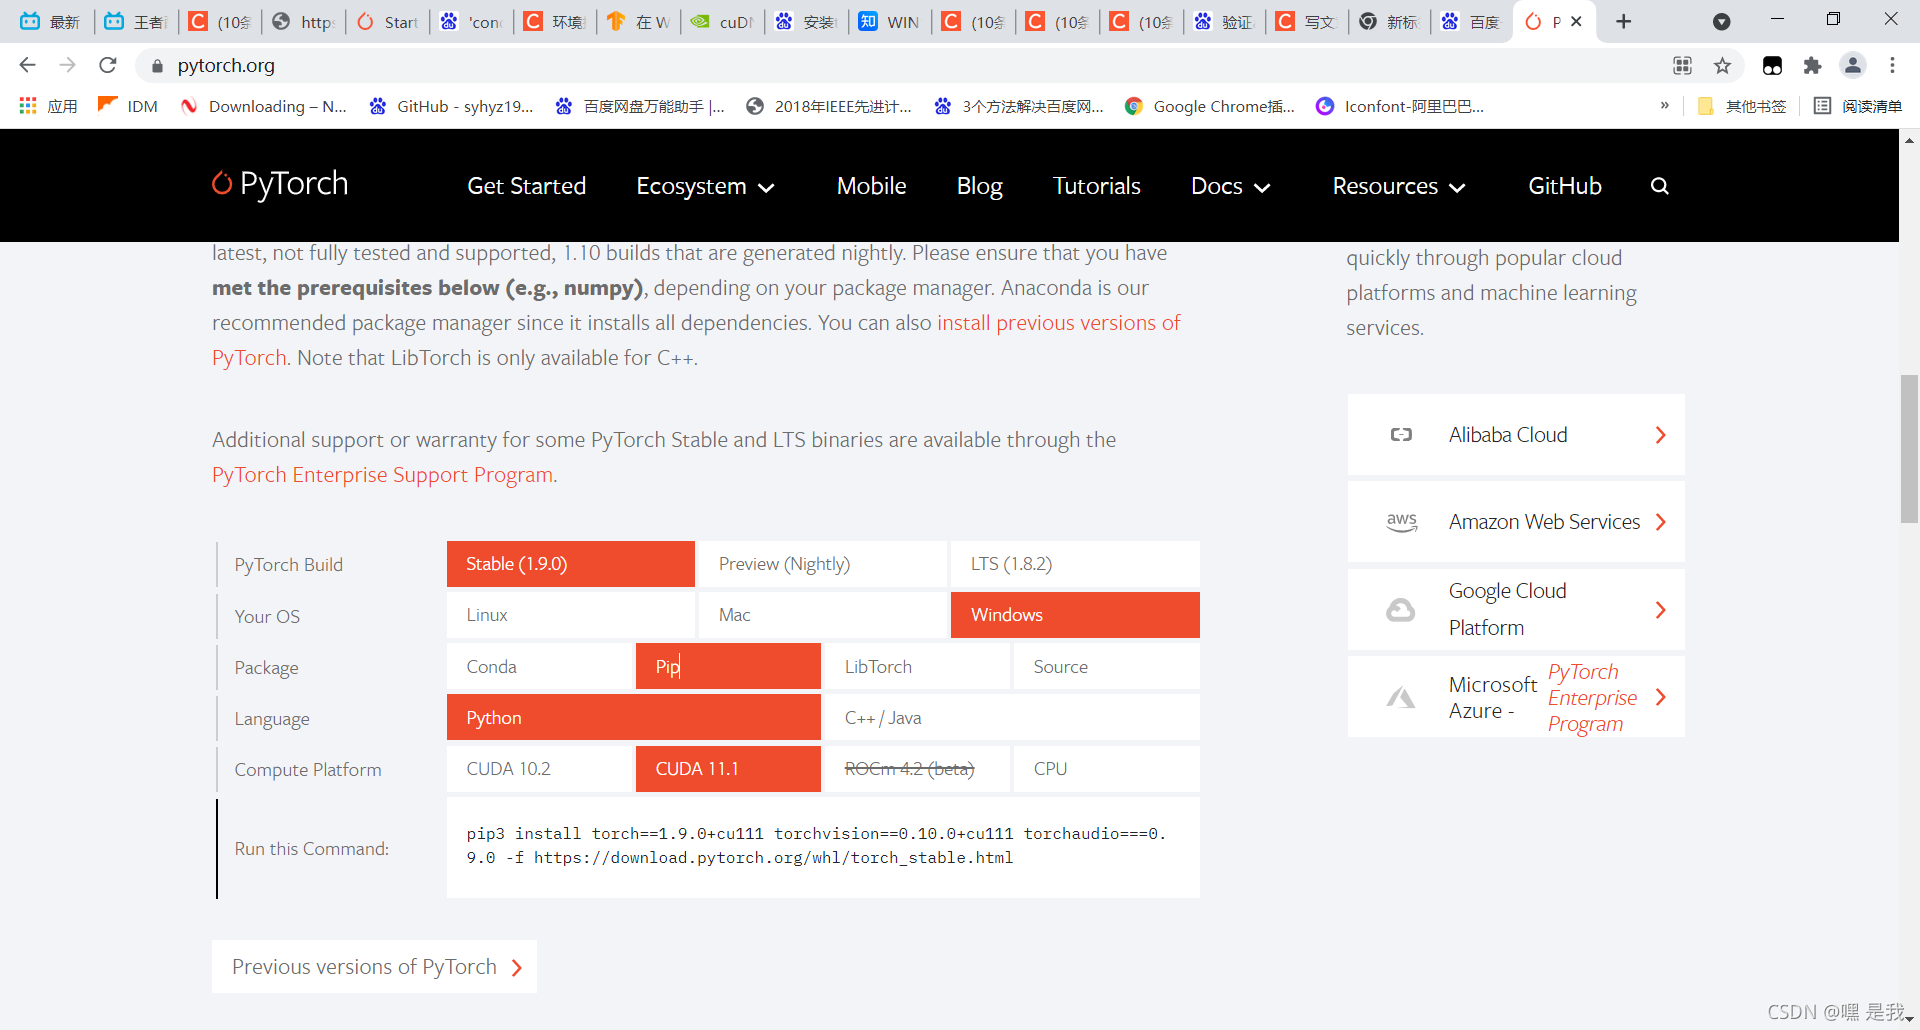Open tab search dropdown circle icon
This screenshot has width=1920, height=1030.
[1721, 21]
